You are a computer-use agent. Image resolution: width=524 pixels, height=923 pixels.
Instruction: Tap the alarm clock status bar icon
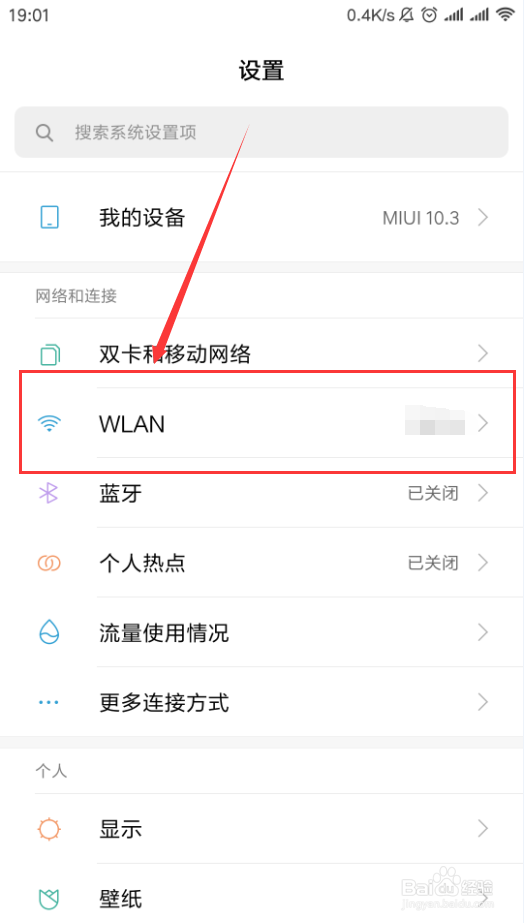430,15
